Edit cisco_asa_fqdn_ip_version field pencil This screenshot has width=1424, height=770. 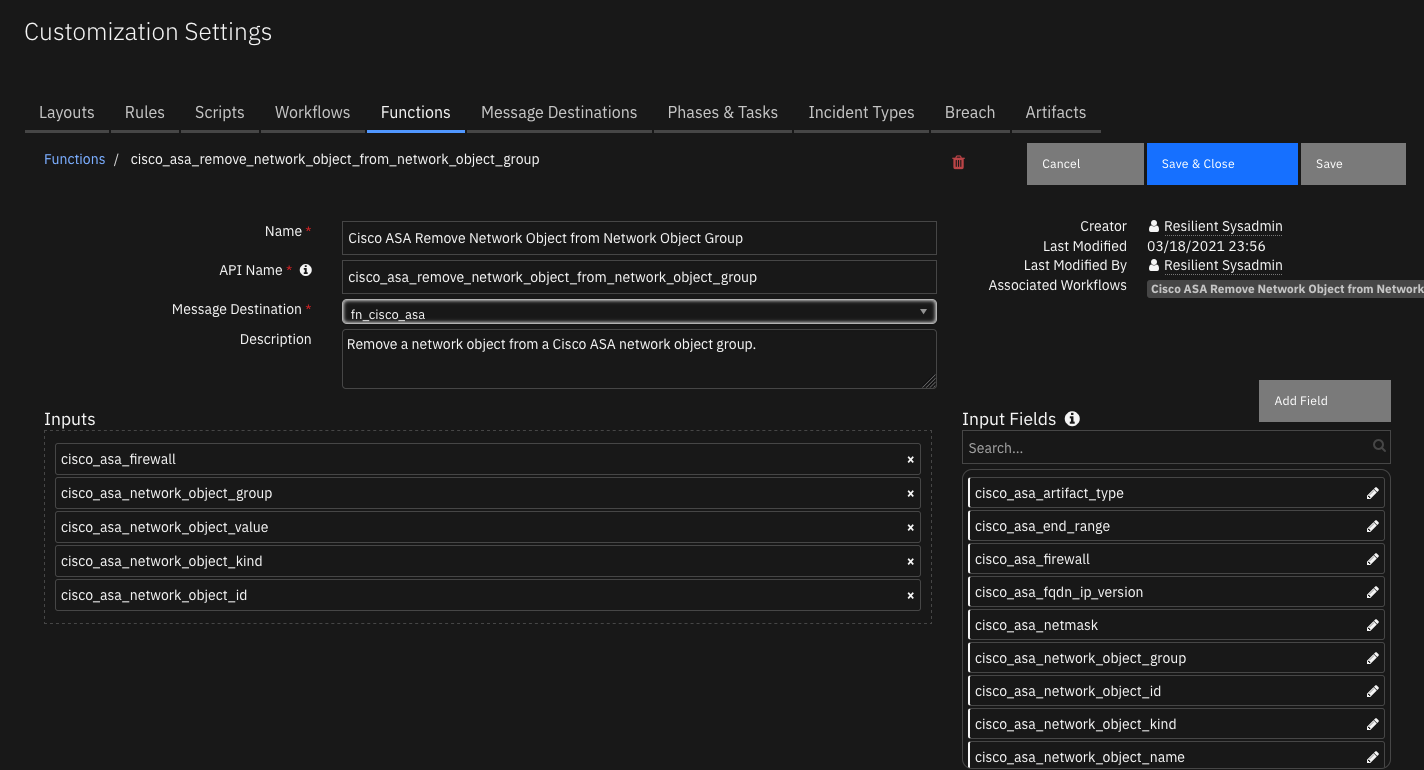tap(1372, 592)
